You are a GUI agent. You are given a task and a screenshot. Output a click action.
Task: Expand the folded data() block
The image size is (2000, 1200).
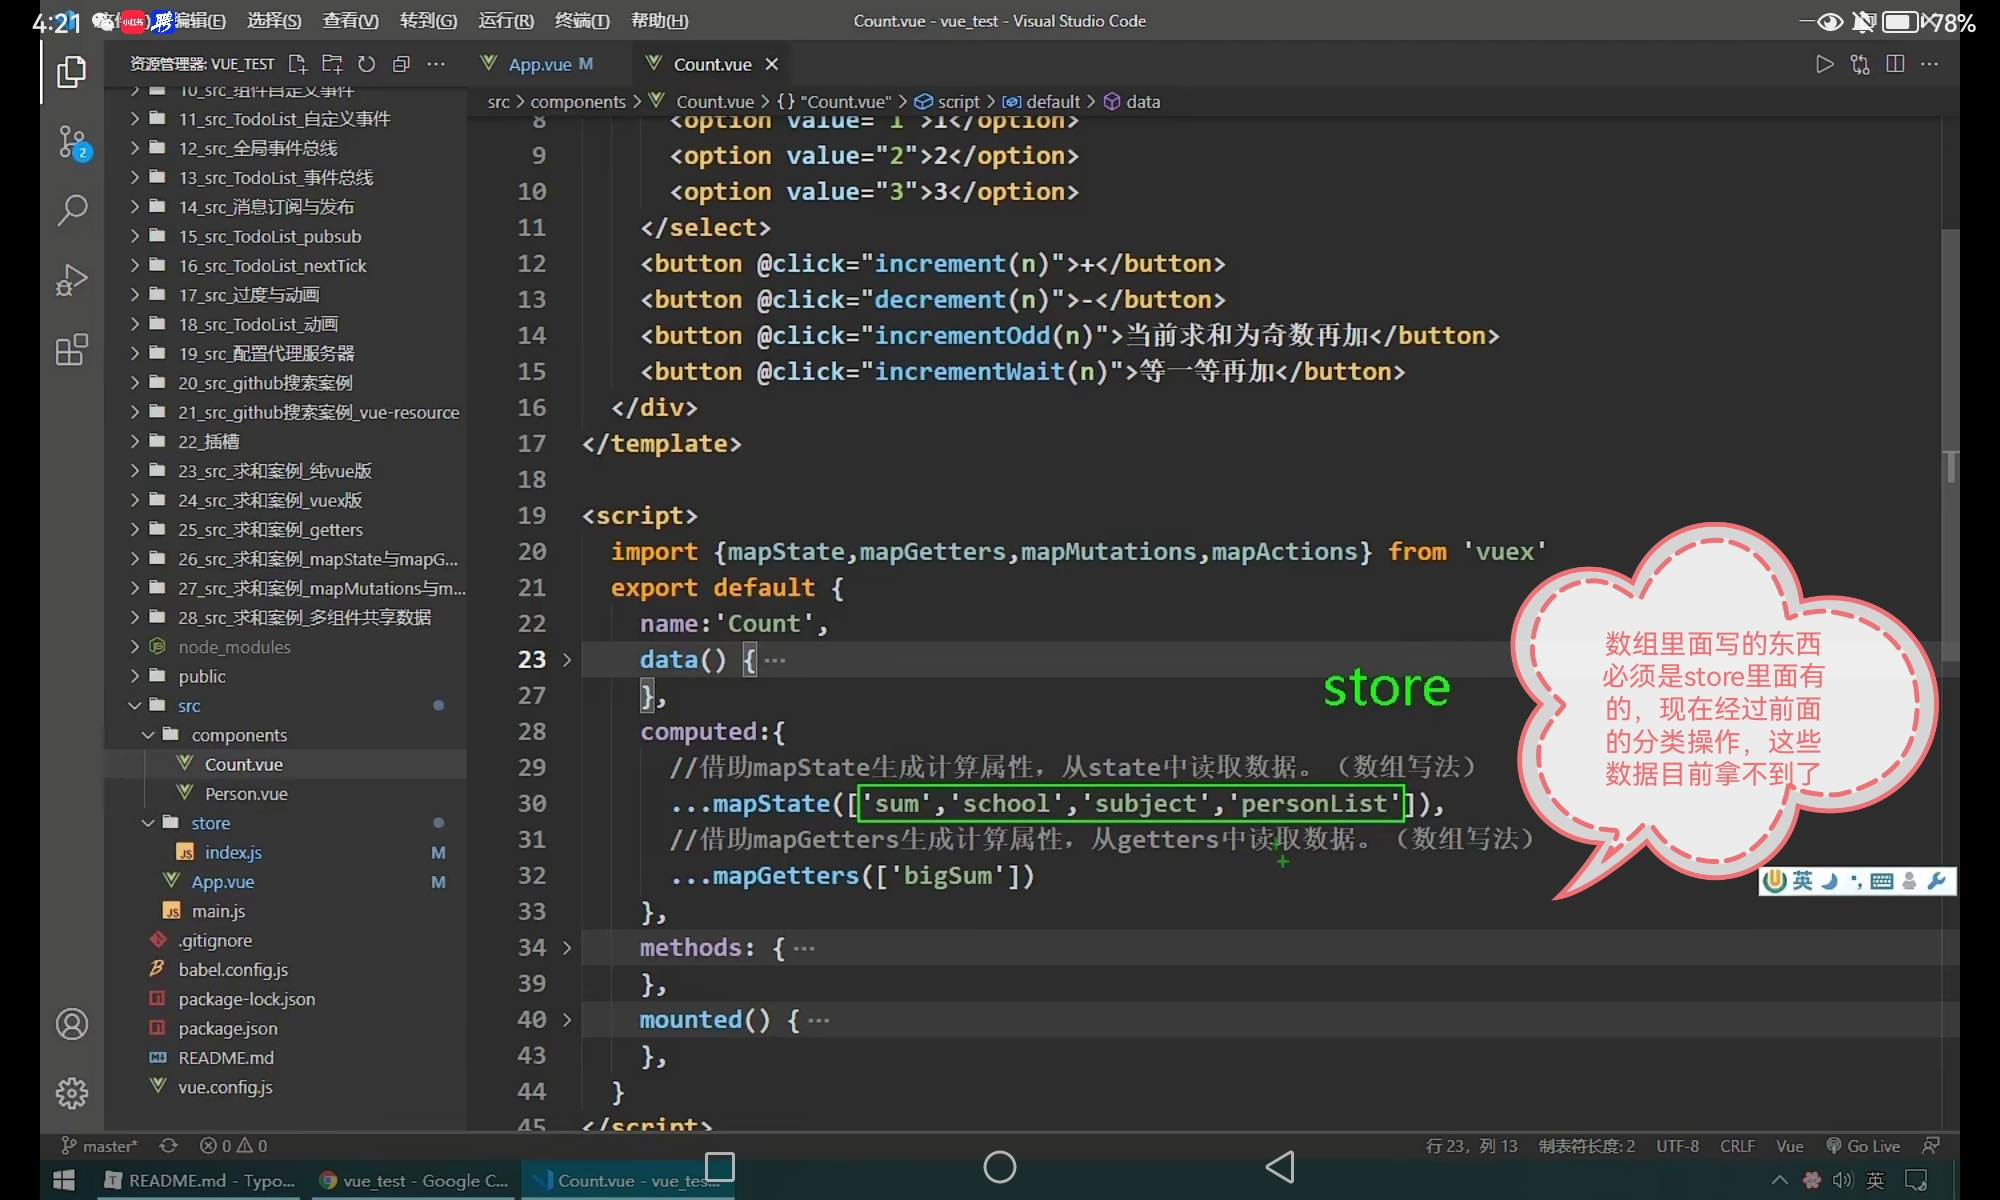567,660
